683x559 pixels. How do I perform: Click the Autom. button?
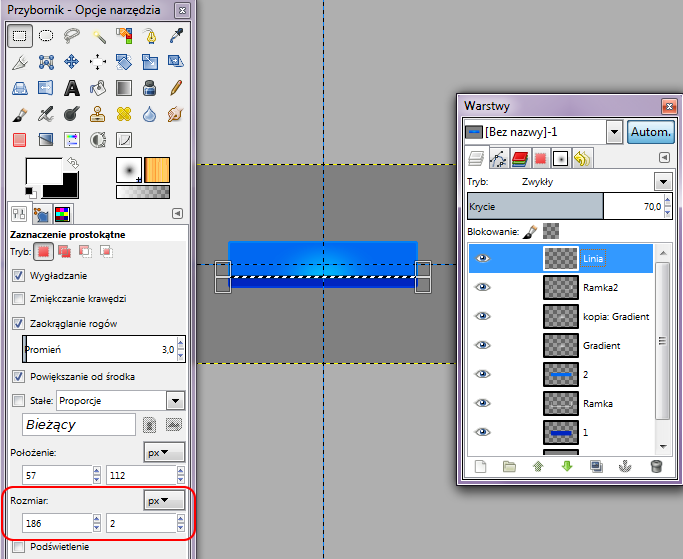click(x=650, y=132)
